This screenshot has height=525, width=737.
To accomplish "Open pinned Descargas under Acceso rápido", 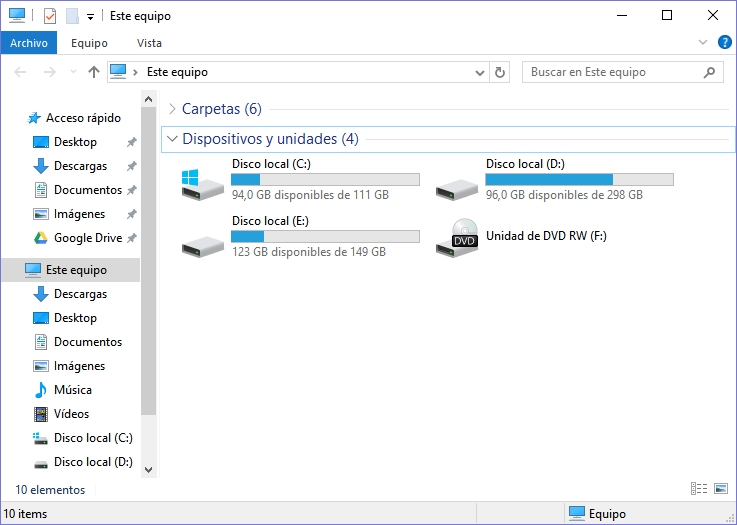I will point(80,166).
